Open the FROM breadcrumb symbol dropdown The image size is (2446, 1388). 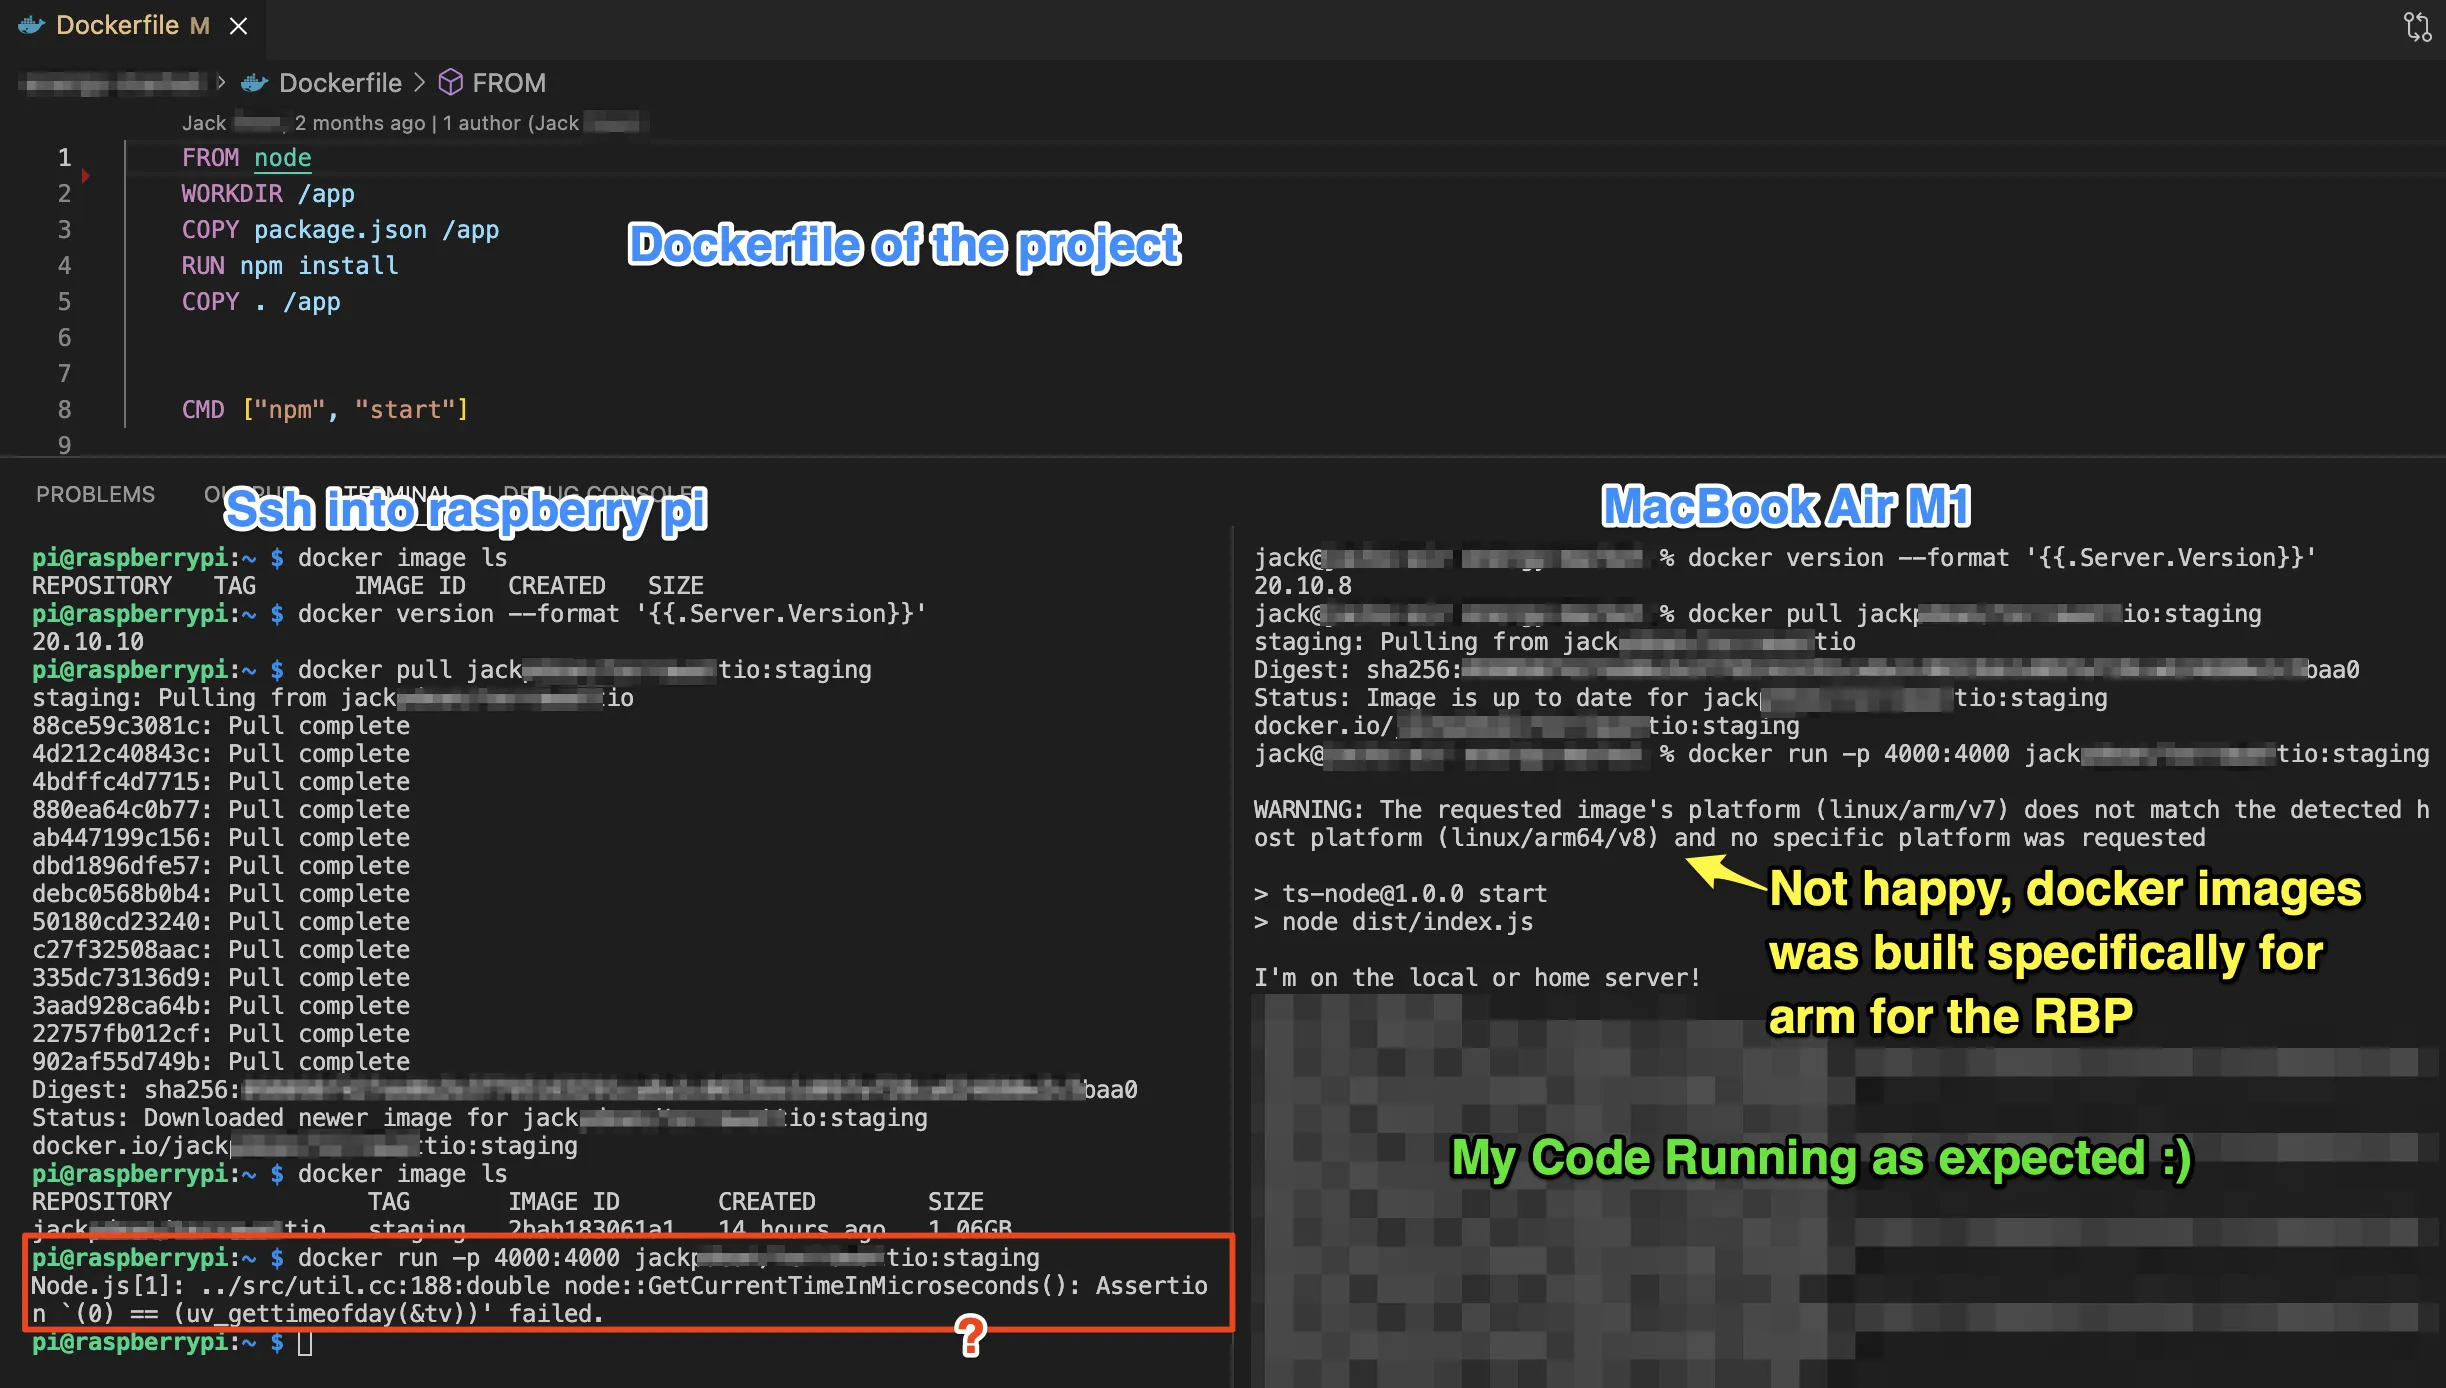509,83
